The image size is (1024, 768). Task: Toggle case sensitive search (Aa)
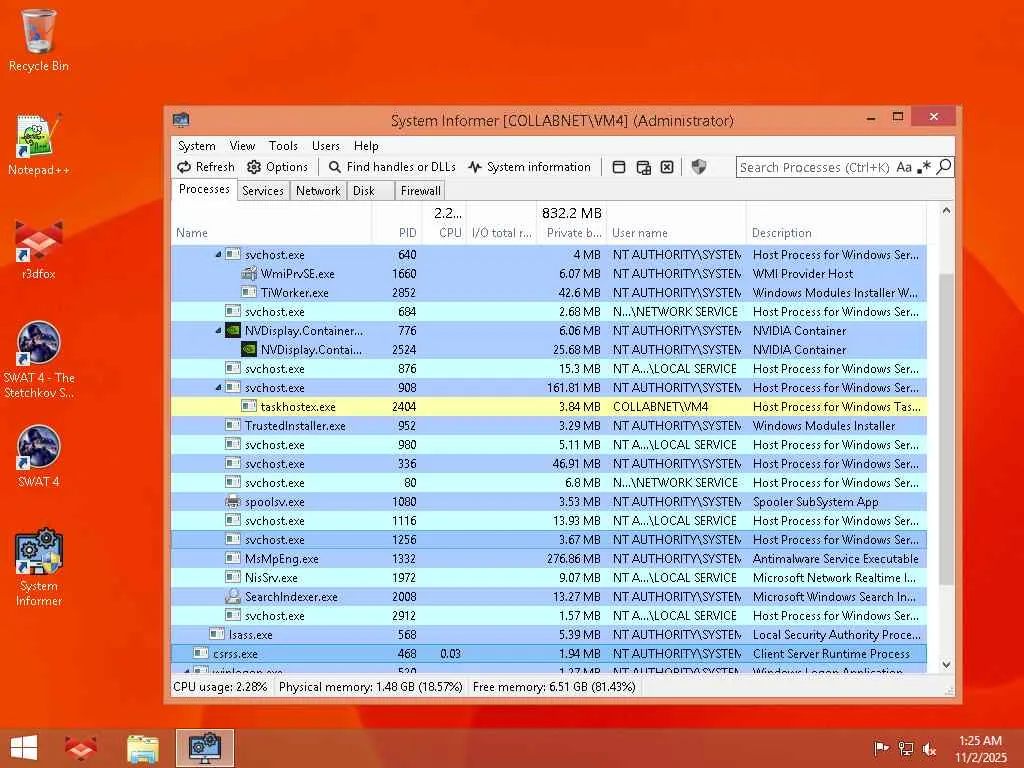click(904, 167)
